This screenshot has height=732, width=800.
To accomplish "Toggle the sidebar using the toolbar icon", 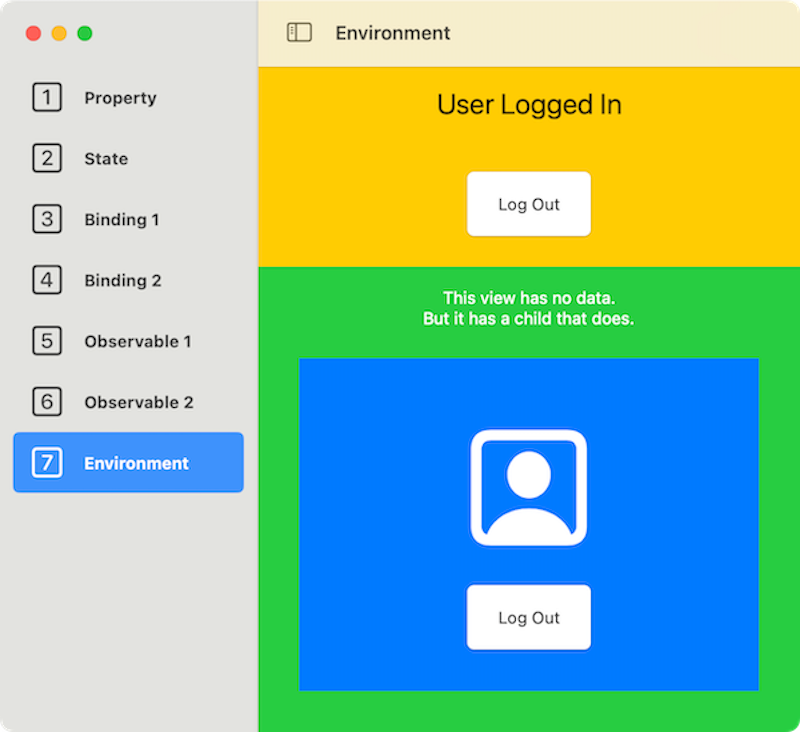I will [x=299, y=33].
